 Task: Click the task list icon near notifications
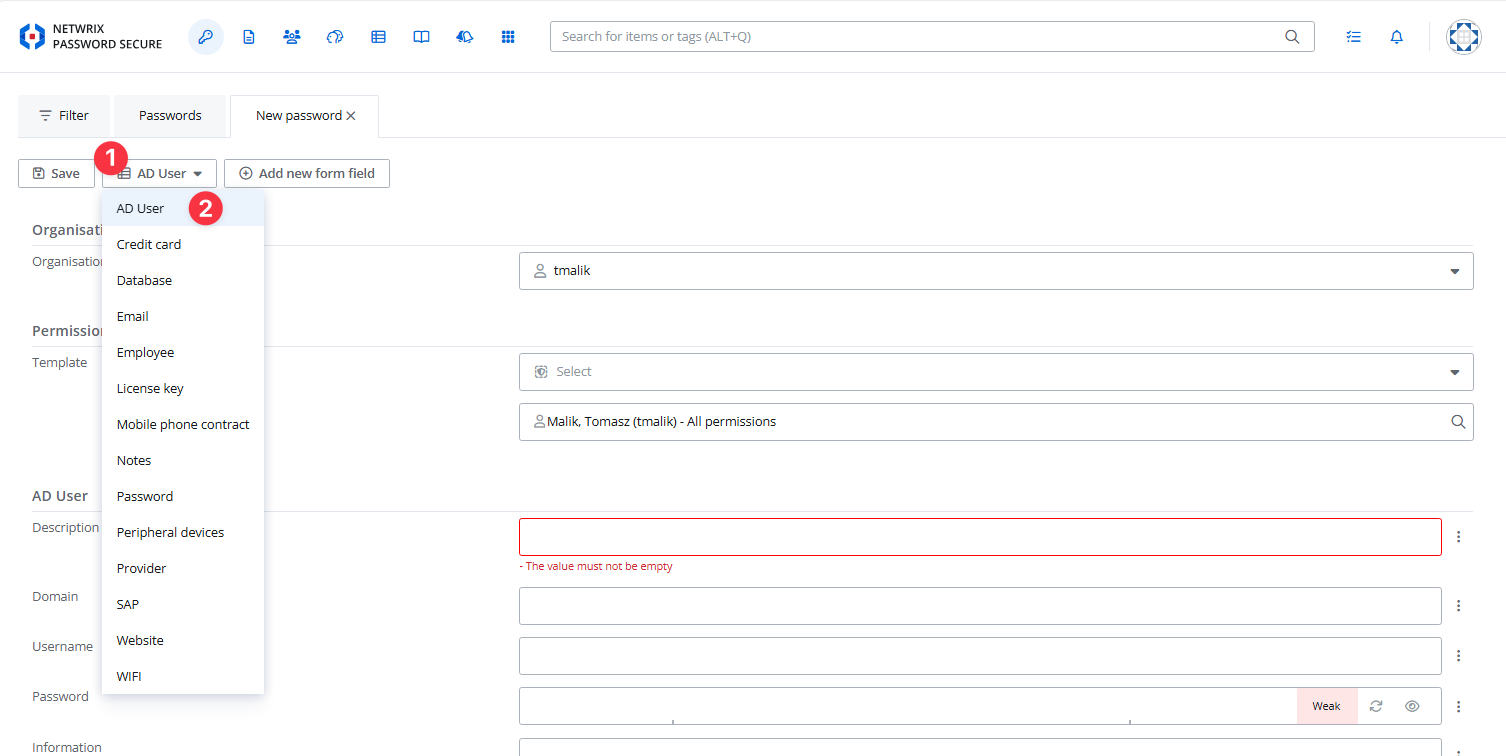click(1353, 36)
